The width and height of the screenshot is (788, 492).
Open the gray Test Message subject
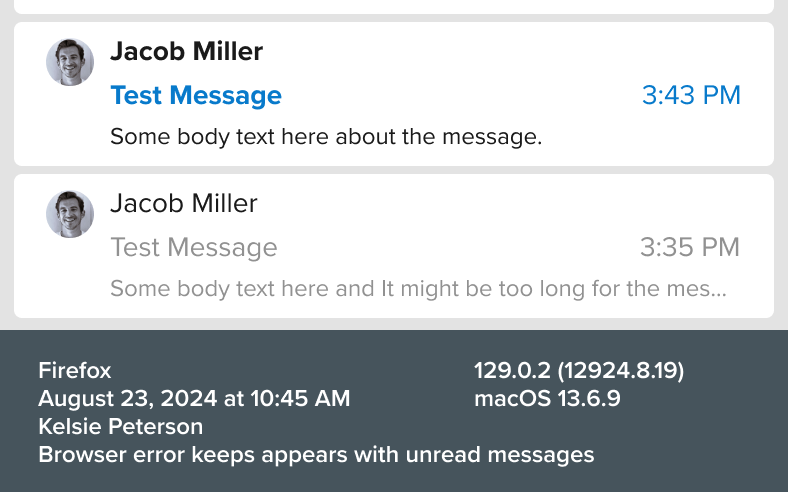coord(194,247)
